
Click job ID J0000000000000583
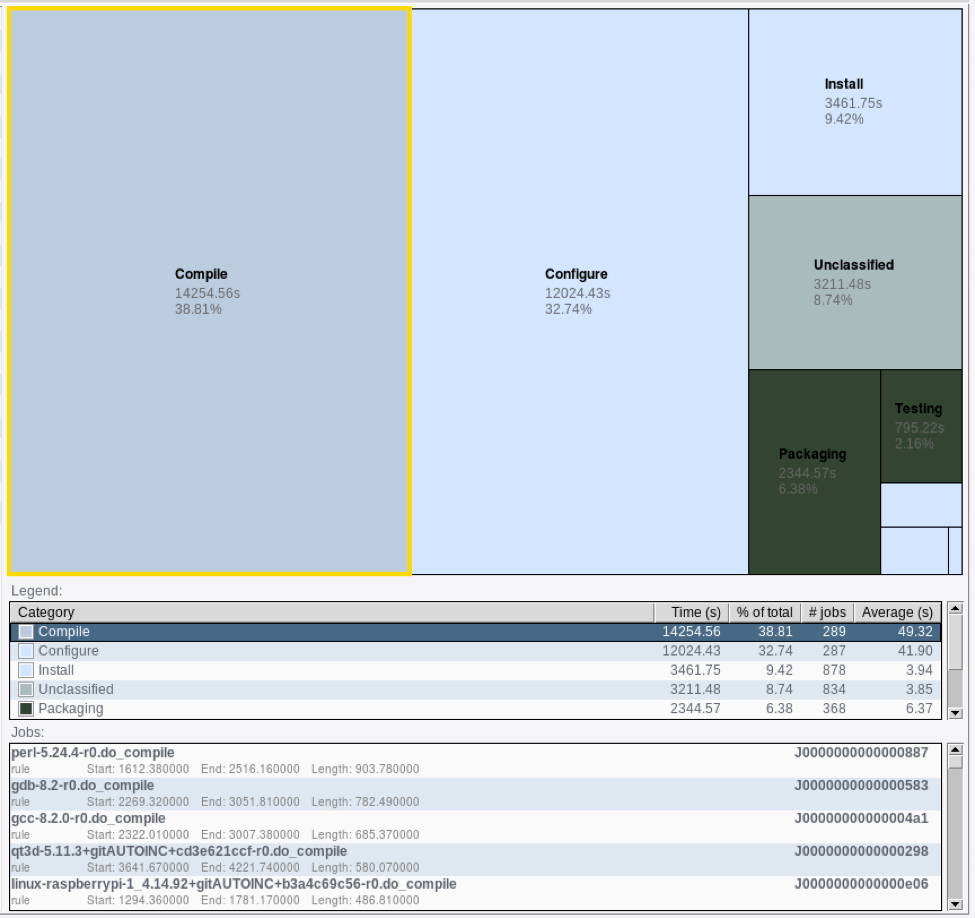pos(861,786)
